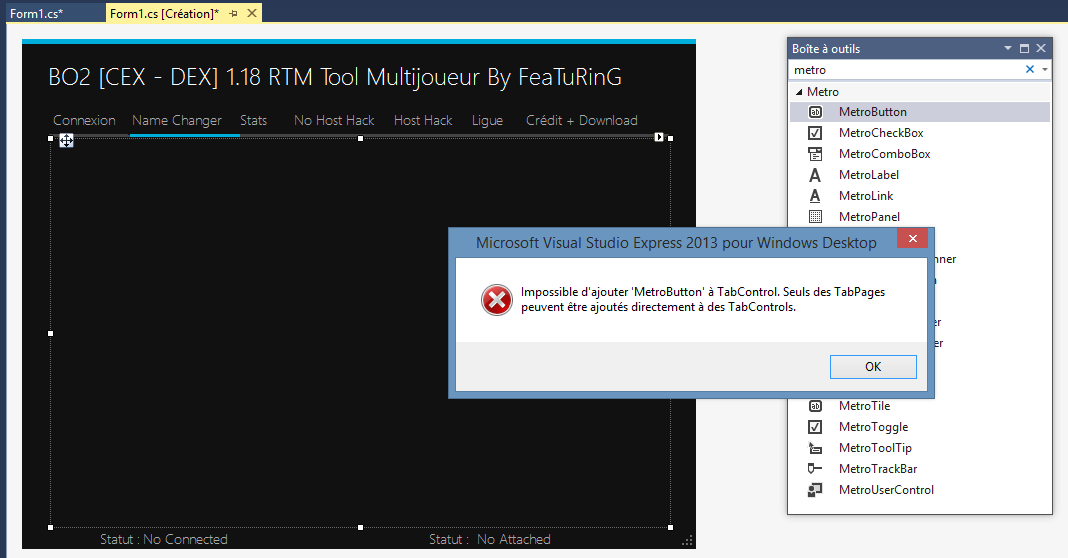The height and width of the screenshot is (558, 1068).
Task: Click the red error icon in dialog
Action: [x=497, y=300]
